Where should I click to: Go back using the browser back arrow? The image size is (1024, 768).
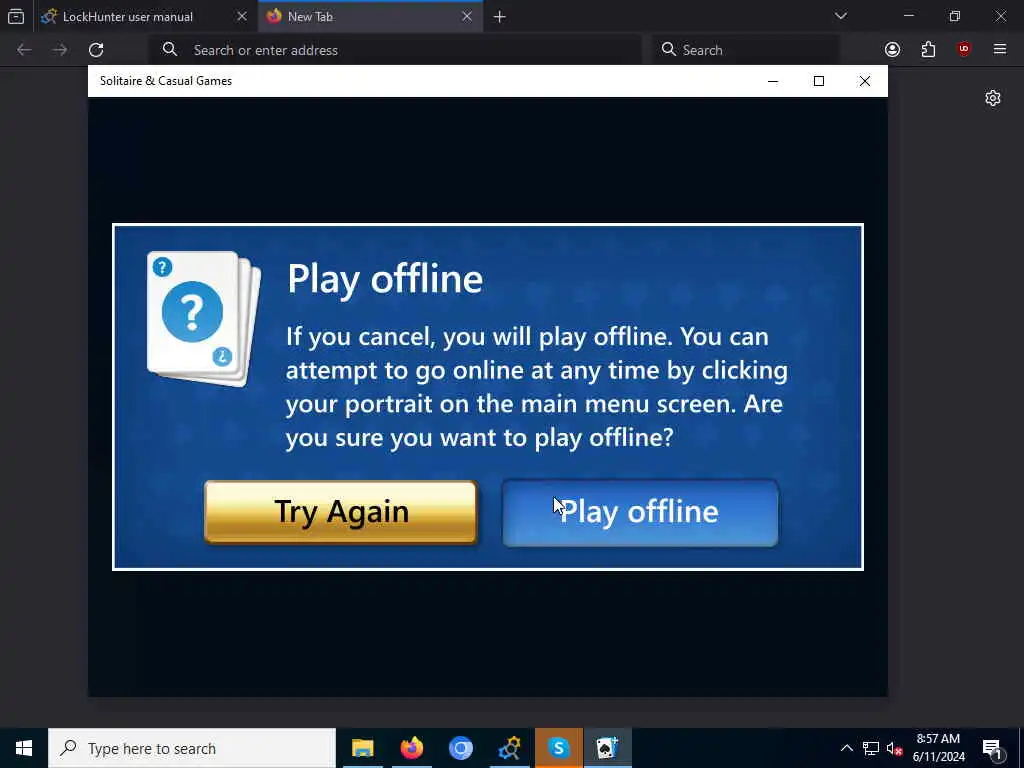pos(24,50)
